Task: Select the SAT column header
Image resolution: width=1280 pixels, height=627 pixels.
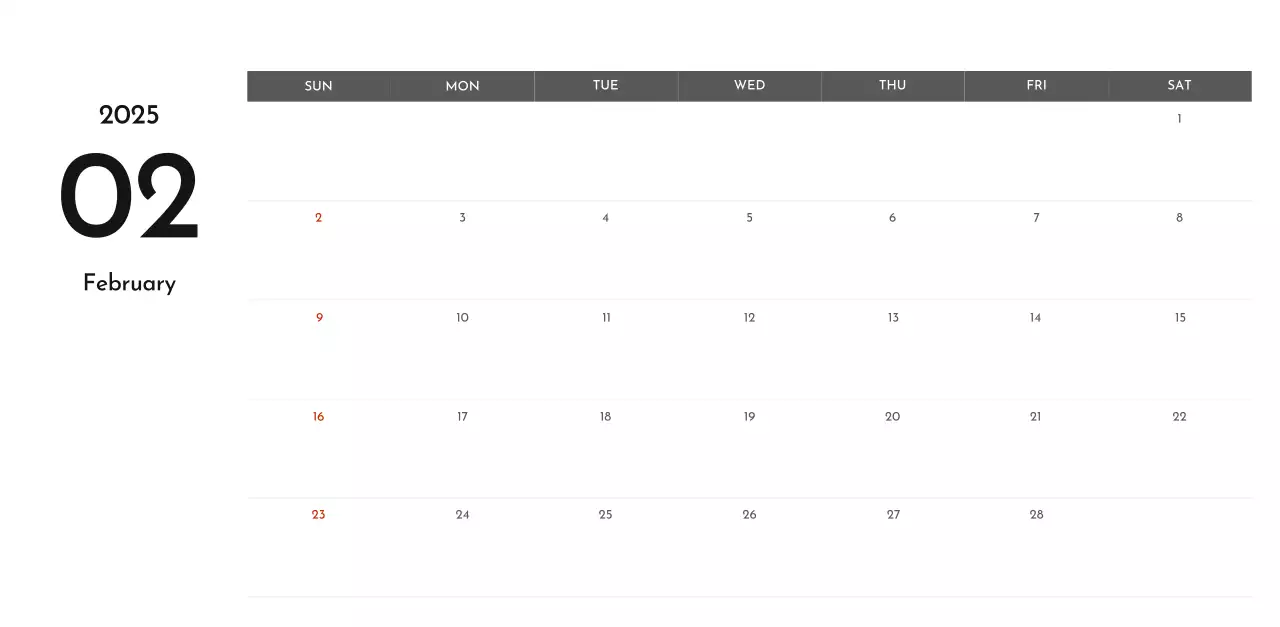Action: tap(1179, 86)
